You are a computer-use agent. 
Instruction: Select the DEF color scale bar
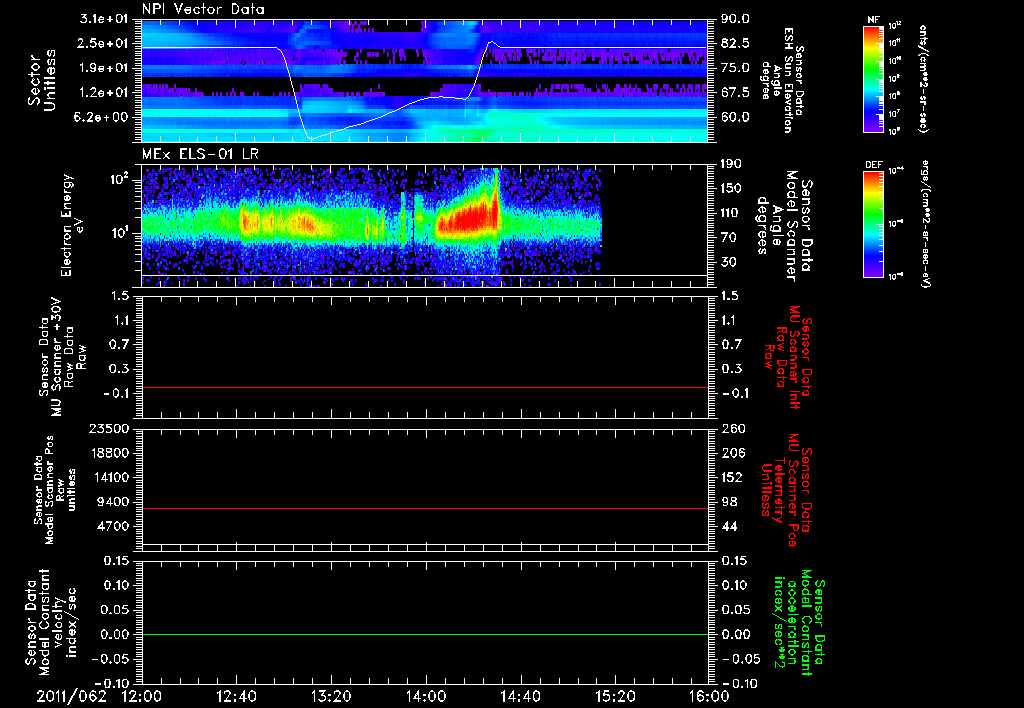[x=873, y=224]
